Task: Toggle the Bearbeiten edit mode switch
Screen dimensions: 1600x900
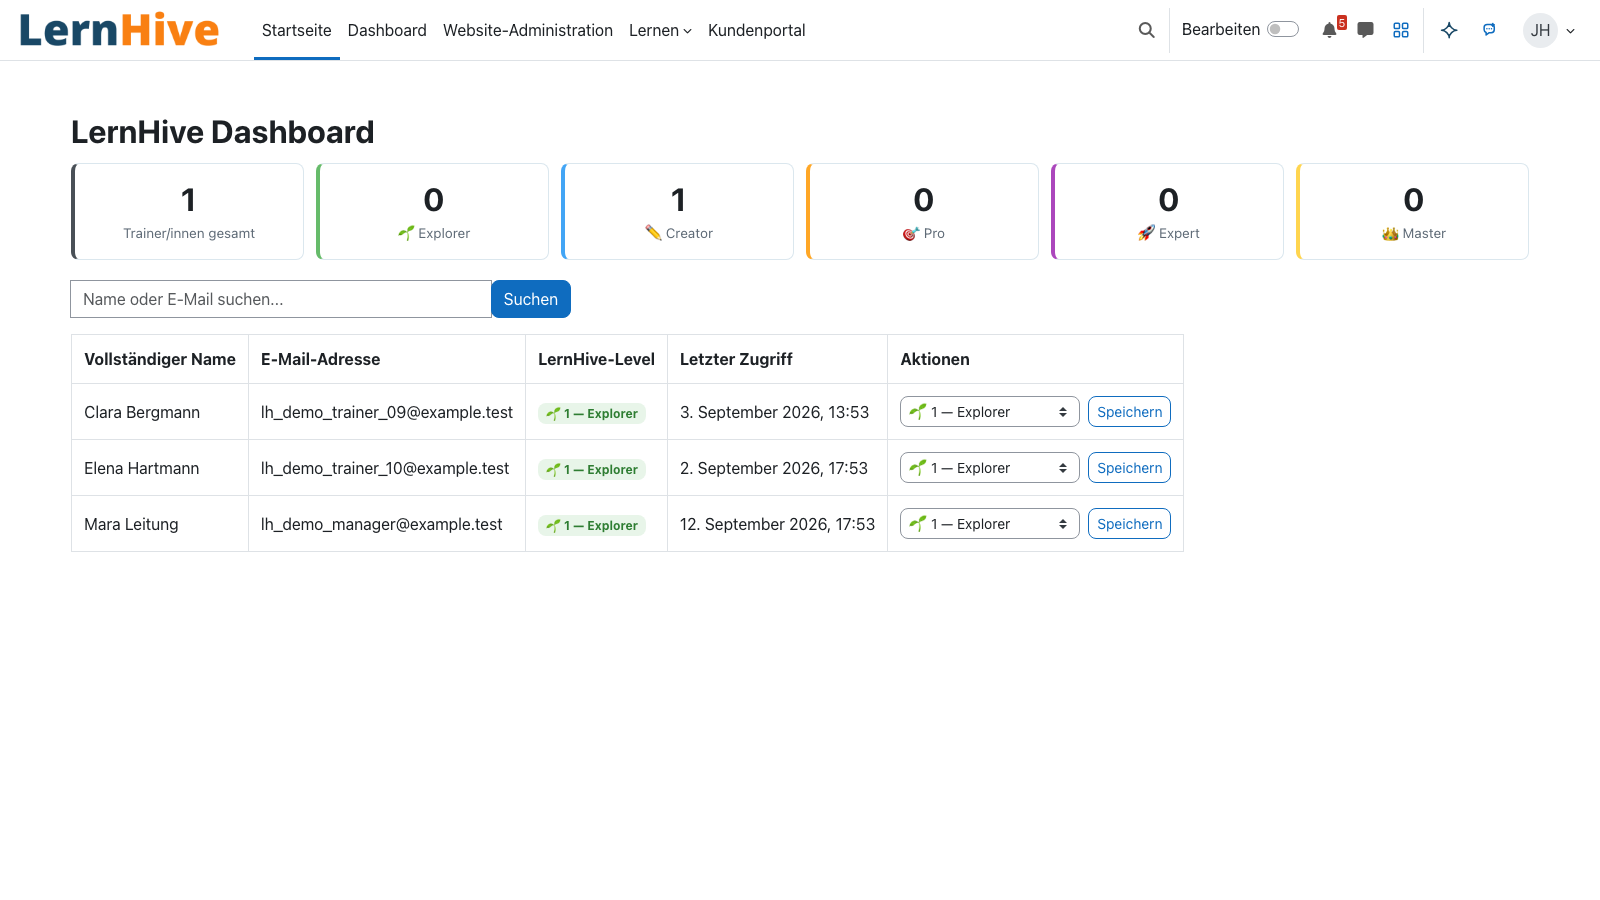Action: pyautogui.click(x=1282, y=29)
